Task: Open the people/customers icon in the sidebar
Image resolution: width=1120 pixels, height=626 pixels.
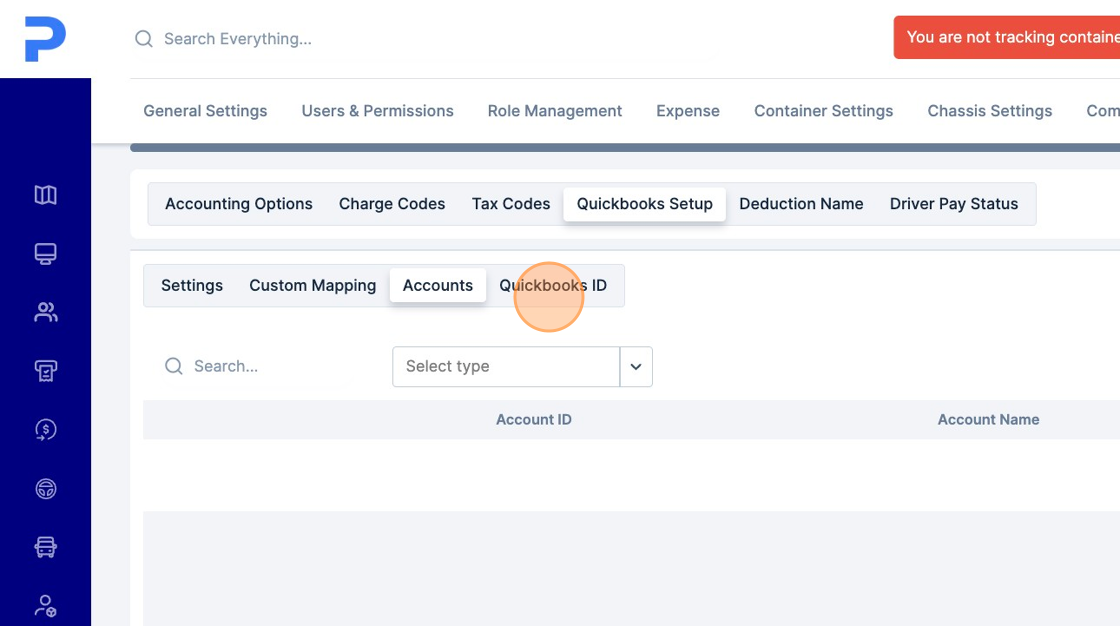Action: pyautogui.click(x=46, y=312)
